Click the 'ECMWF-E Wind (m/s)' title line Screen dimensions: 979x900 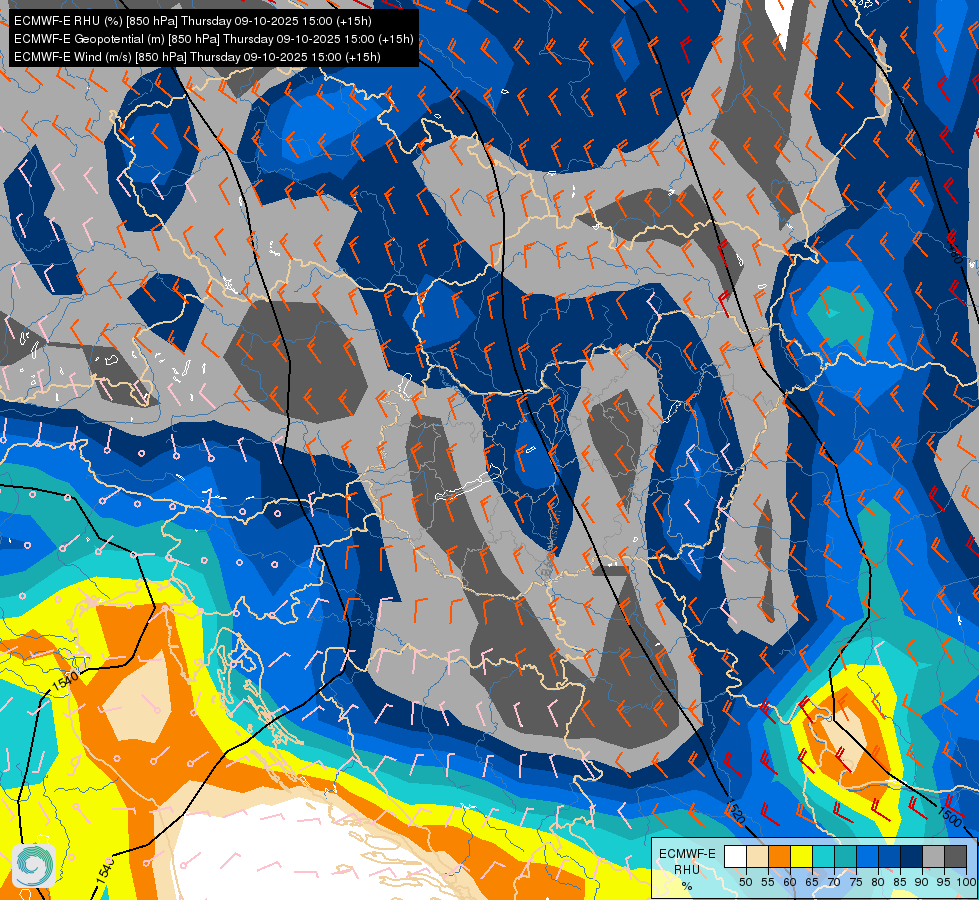197,57
